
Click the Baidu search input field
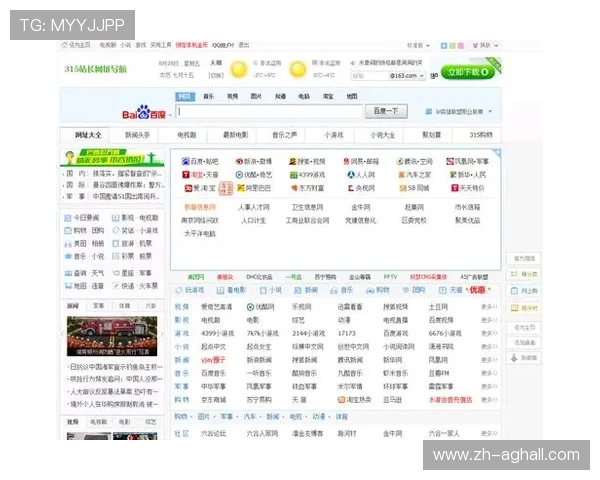(x=269, y=112)
